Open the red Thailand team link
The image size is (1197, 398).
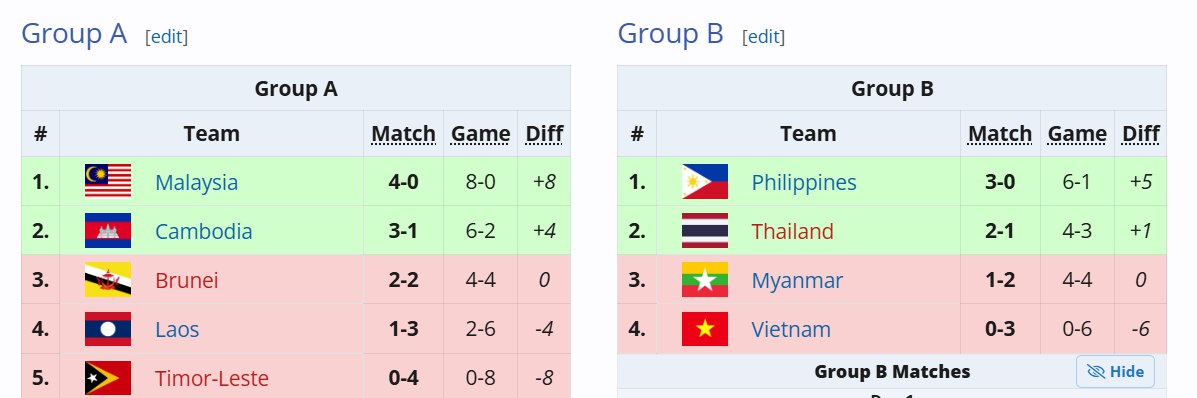792,231
